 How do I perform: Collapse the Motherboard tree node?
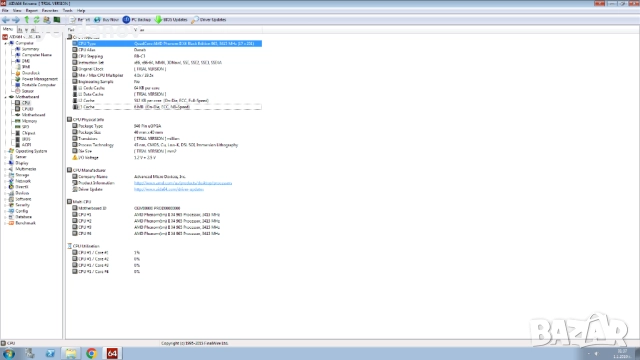(x=6, y=97)
